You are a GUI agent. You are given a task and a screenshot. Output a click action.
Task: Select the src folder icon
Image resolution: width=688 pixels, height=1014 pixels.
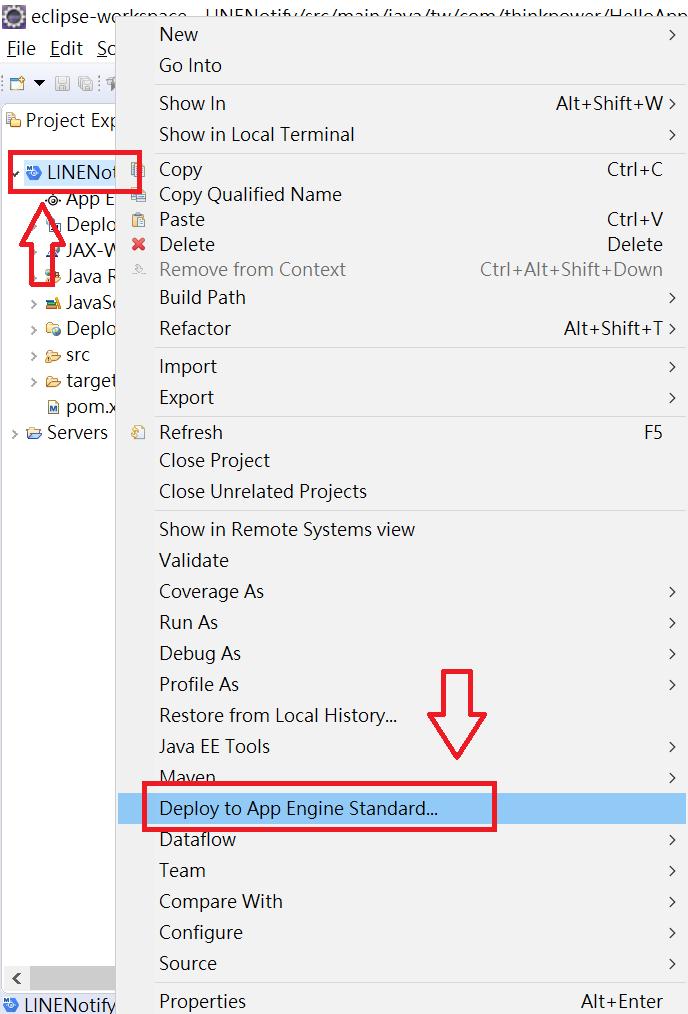pos(53,356)
